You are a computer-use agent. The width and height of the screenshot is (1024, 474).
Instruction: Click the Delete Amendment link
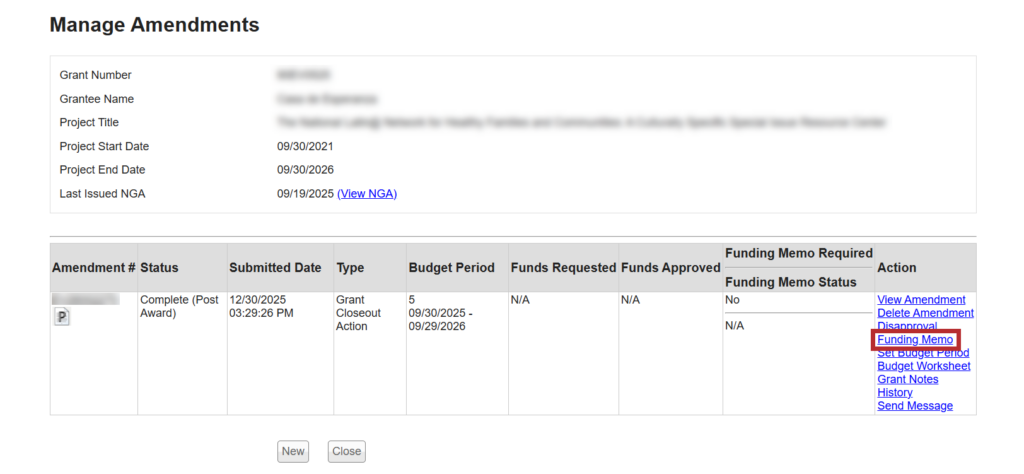click(925, 313)
